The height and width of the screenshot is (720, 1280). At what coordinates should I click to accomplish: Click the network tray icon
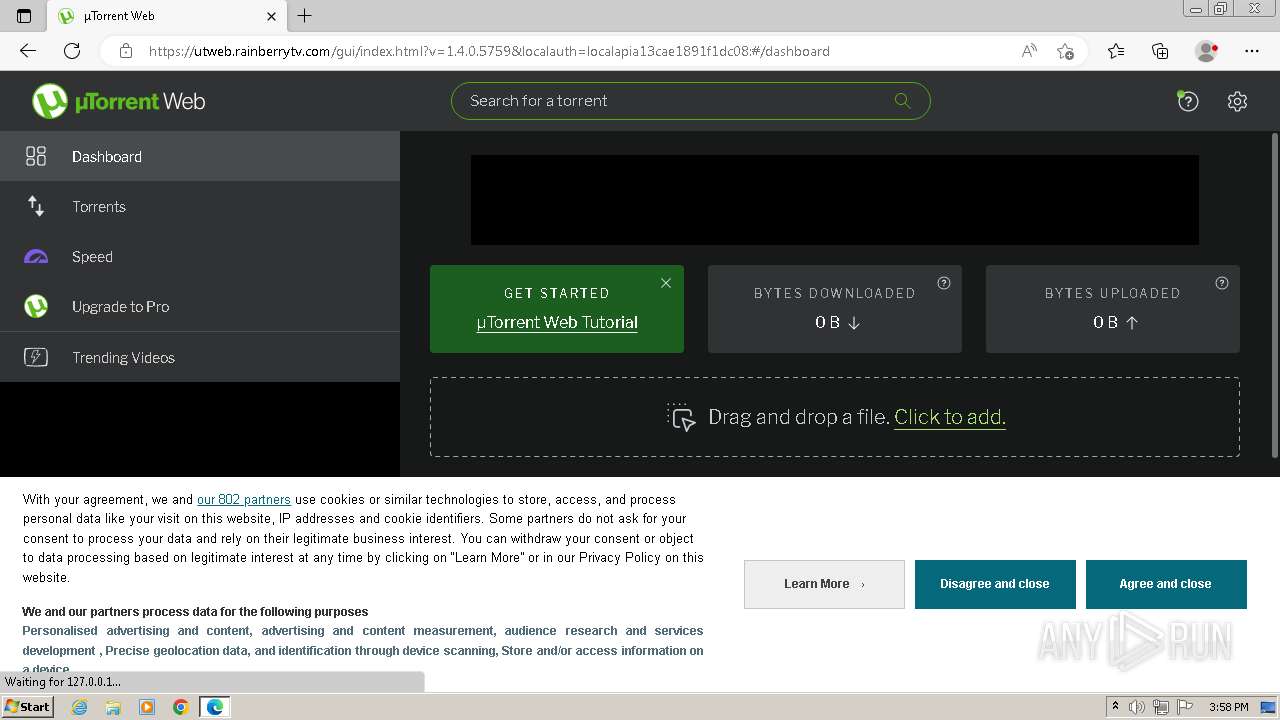click(x=1161, y=707)
